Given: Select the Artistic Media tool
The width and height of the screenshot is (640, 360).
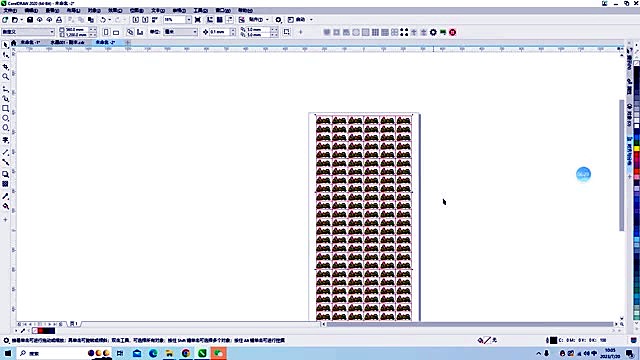Looking at the screenshot, I should 5,98.
